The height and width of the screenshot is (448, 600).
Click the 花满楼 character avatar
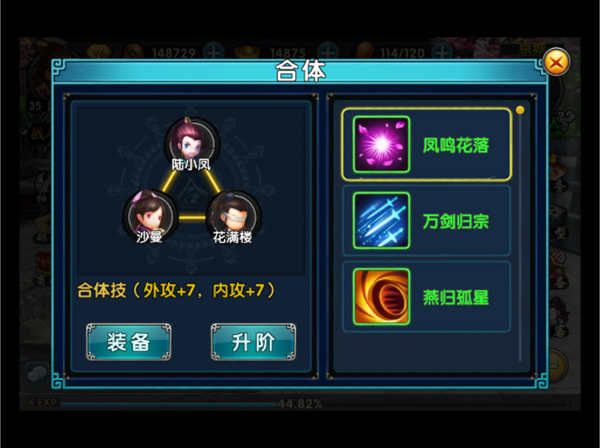(233, 217)
